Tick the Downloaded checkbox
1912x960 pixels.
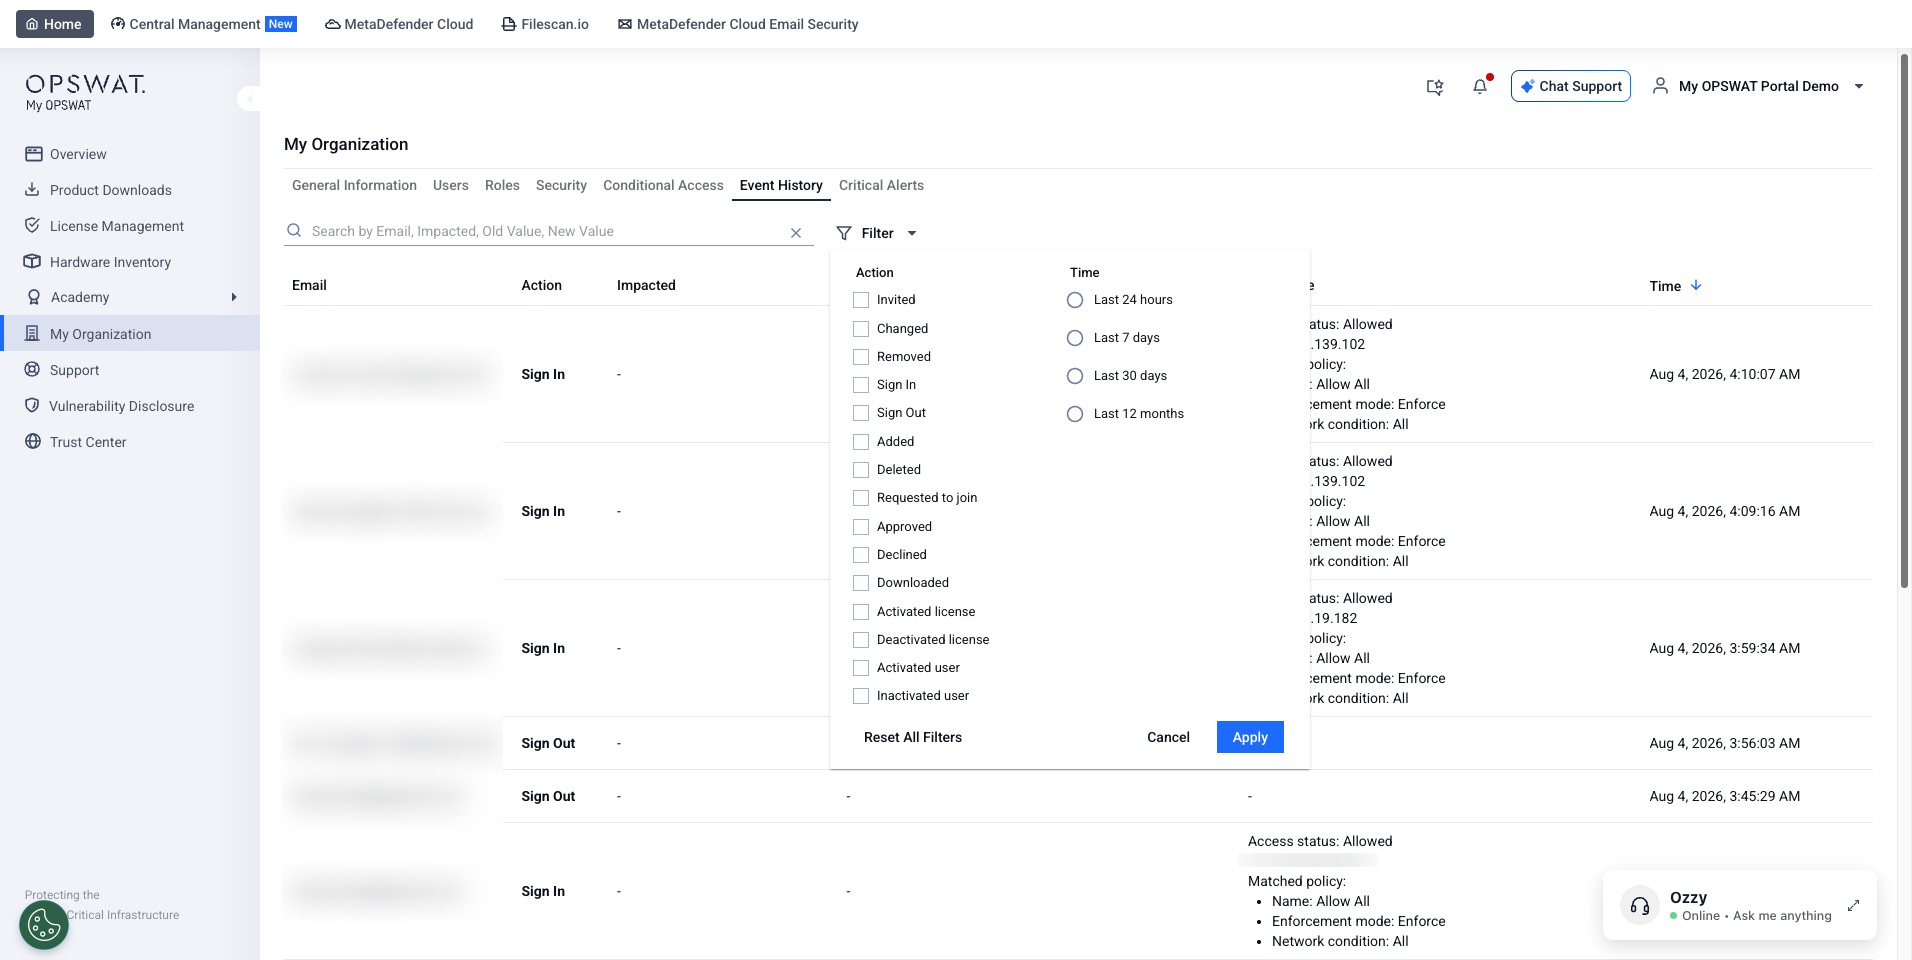coord(861,583)
